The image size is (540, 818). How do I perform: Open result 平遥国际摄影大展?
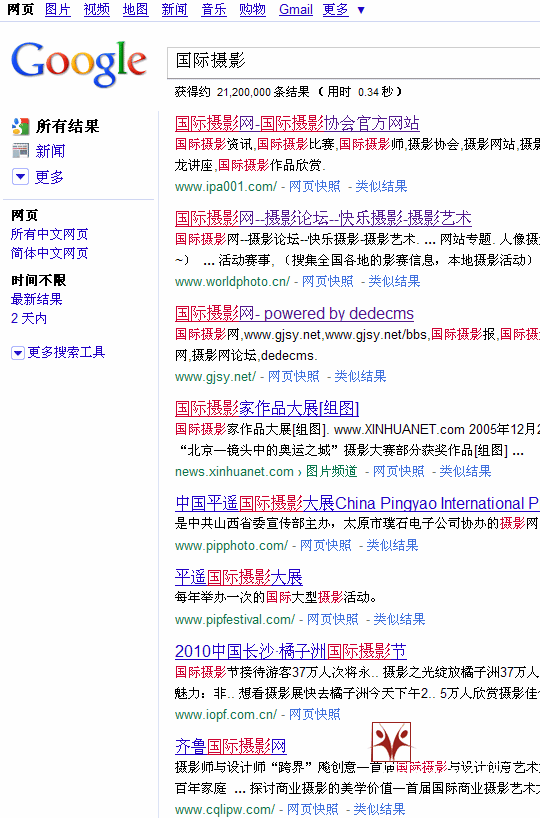click(239, 577)
